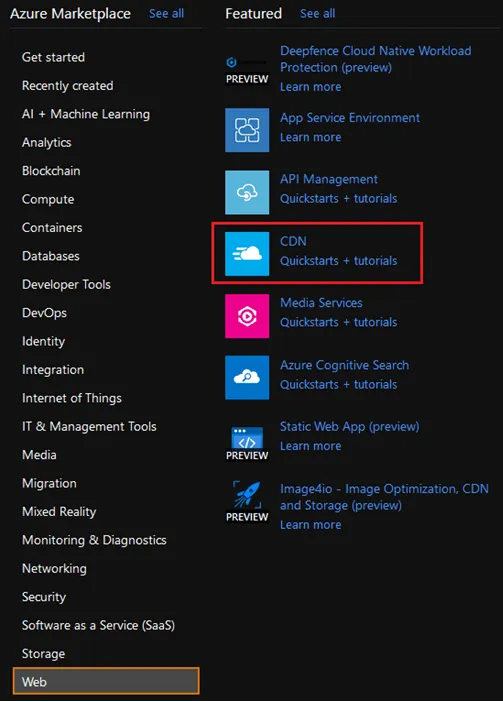Open the Image4io rocket icon
The width and height of the screenshot is (503, 702).
pyautogui.click(x=247, y=501)
